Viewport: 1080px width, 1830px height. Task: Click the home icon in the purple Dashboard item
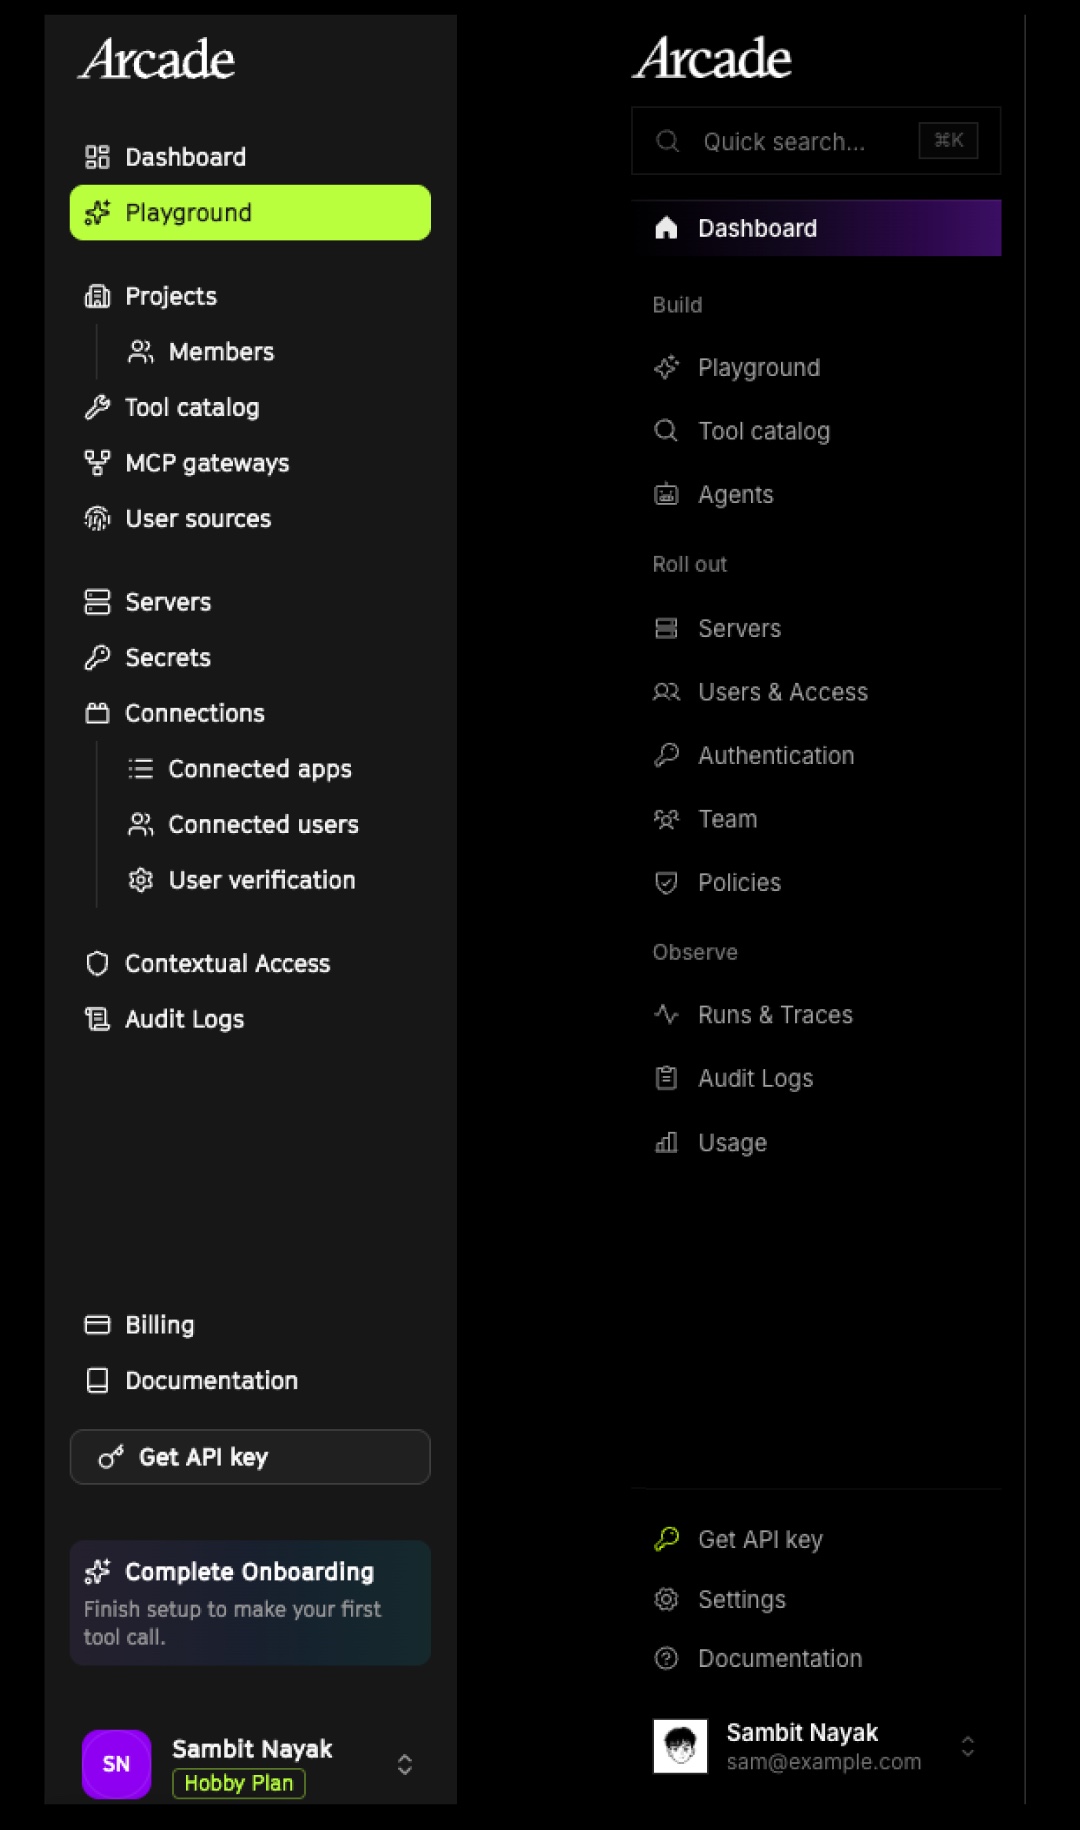pyautogui.click(x=666, y=228)
